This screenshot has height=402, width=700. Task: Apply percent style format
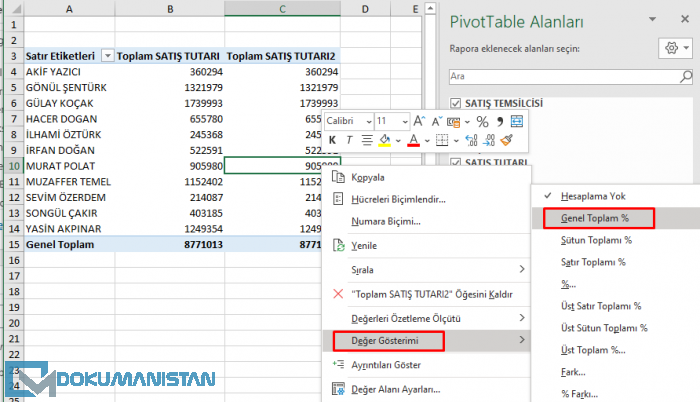482,121
